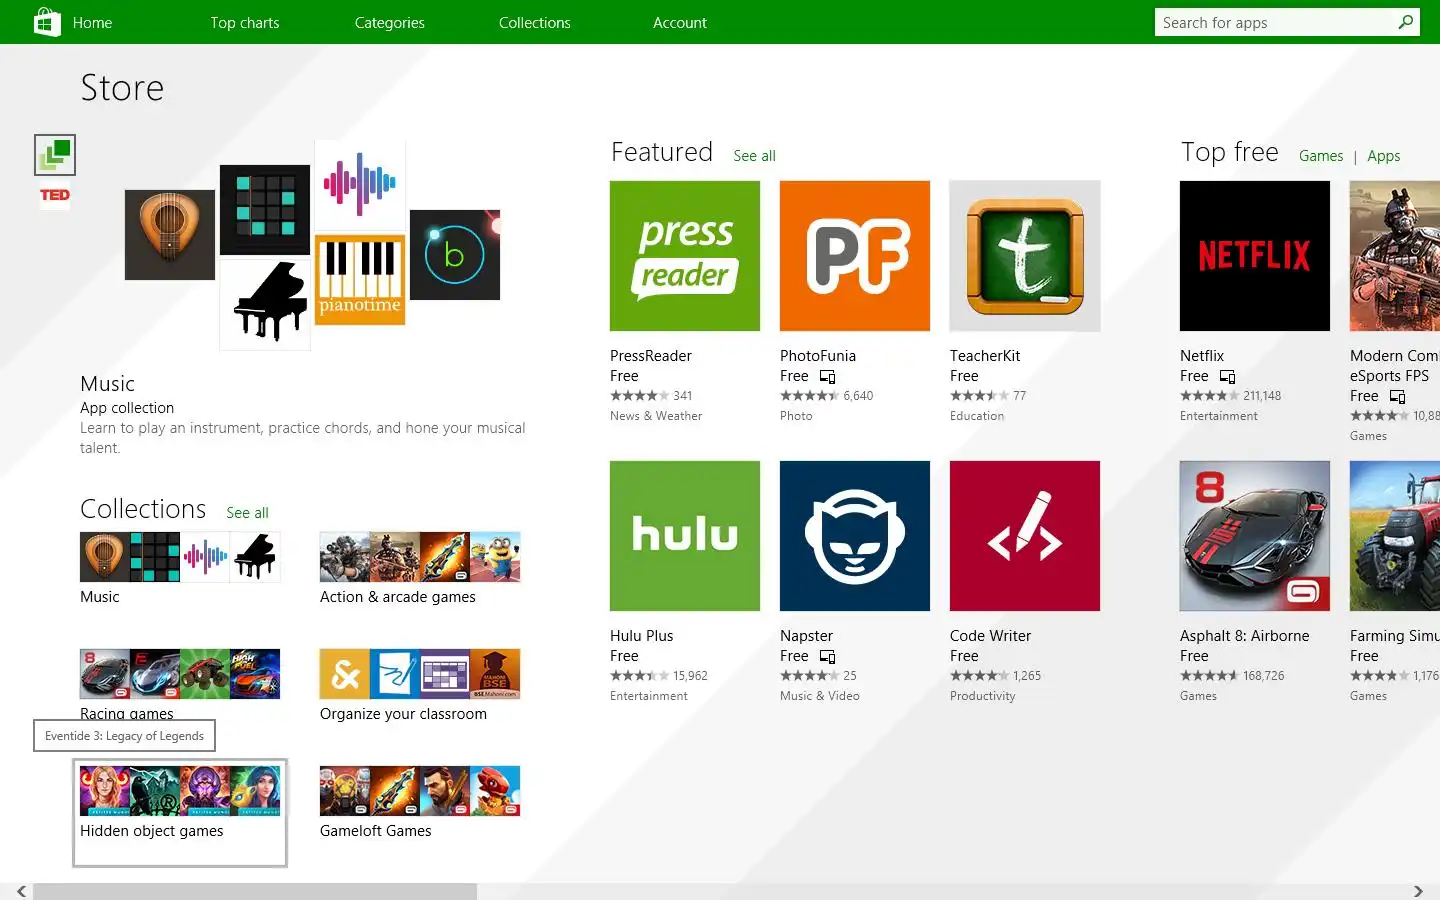1440x900 pixels.
Task: Go to the Home tab
Action: pyautogui.click(x=92, y=22)
